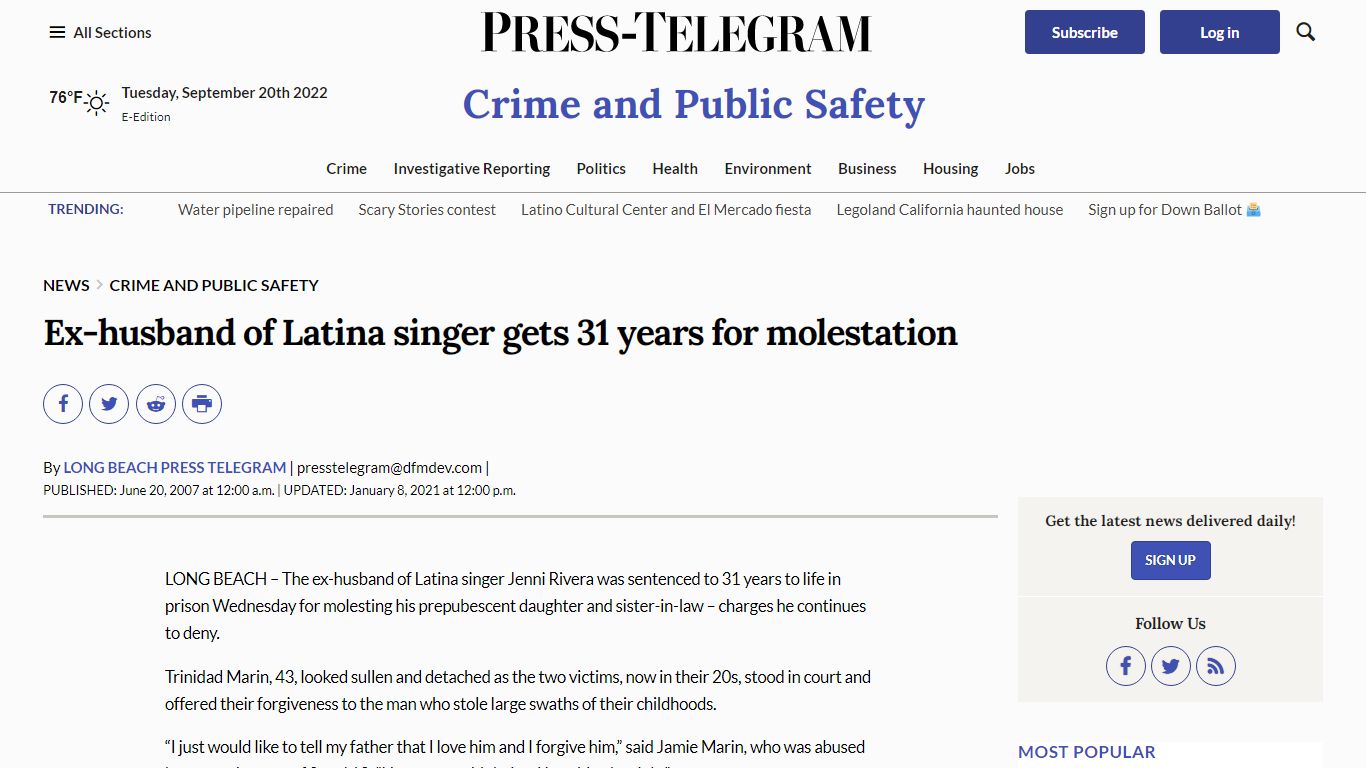Open Legoland California haunted house story
The height and width of the screenshot is (768, 1366).
tap(950, 209)
